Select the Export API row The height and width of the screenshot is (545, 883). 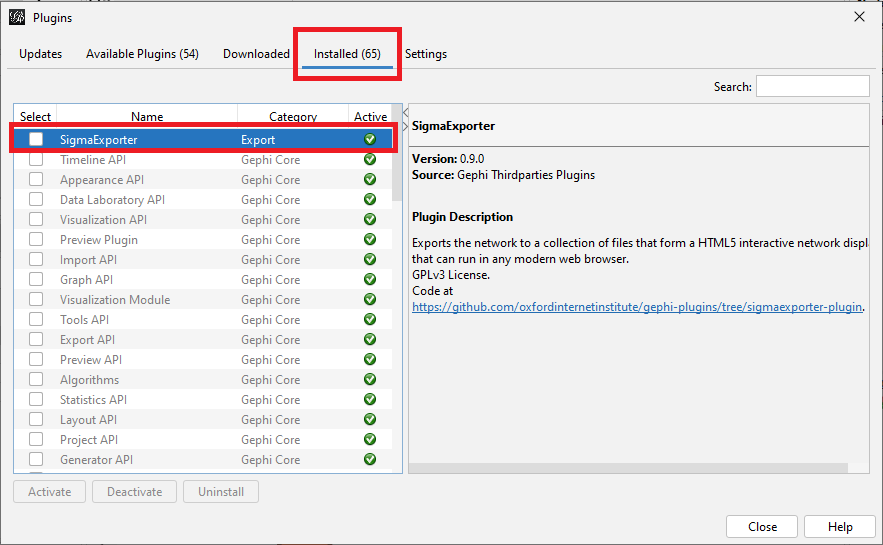click(203, 339)
